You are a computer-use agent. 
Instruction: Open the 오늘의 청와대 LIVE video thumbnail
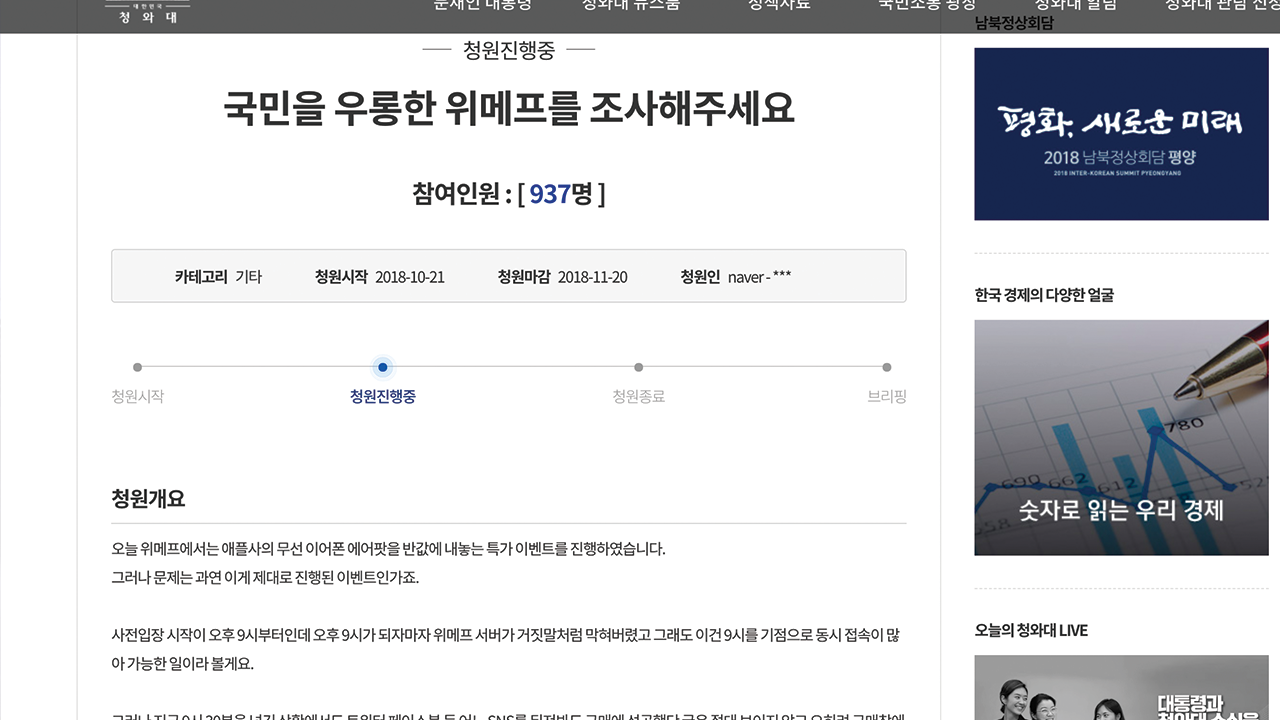click(x=1121, y=688)
